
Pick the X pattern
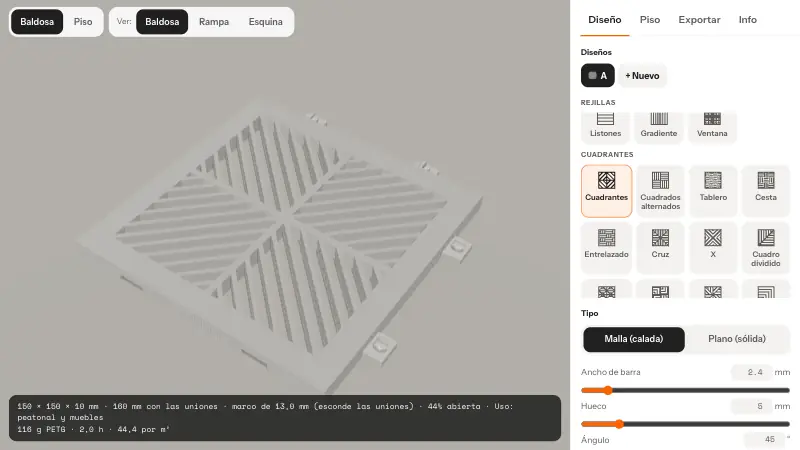click(713, 247)
